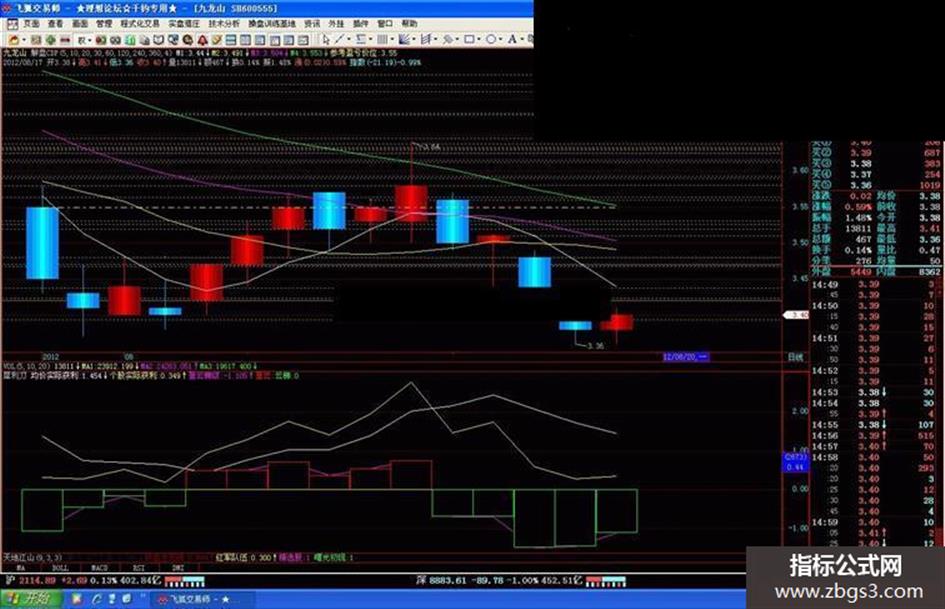Switch to the MA indicator tab
945x609 pixels.
pyautogui.click(x=20, y=567)
